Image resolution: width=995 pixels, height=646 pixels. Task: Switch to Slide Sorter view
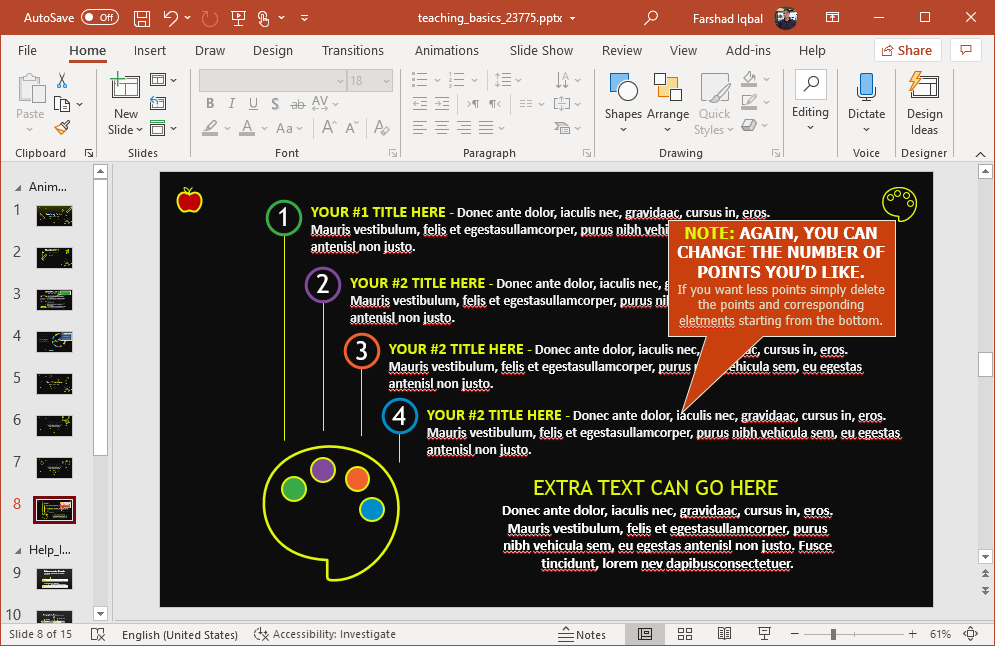coord(685,634)
